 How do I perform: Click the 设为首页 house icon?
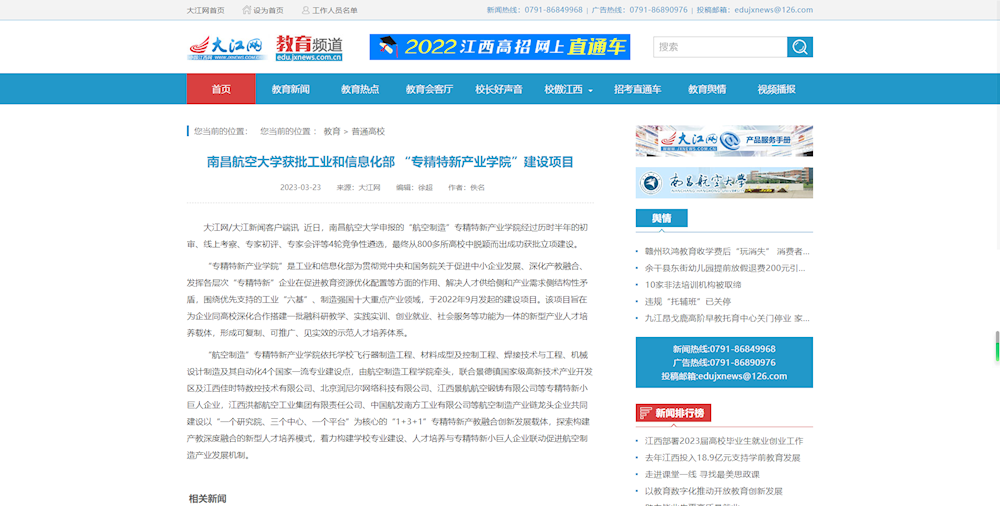tap(246, 10)
